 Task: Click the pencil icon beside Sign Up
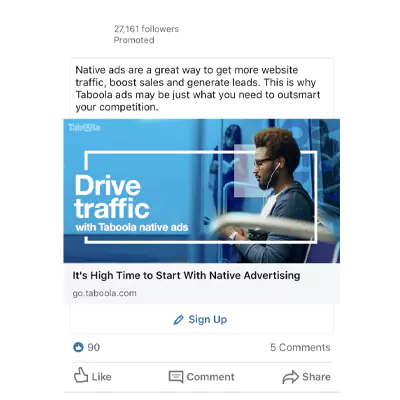point(179,320)
